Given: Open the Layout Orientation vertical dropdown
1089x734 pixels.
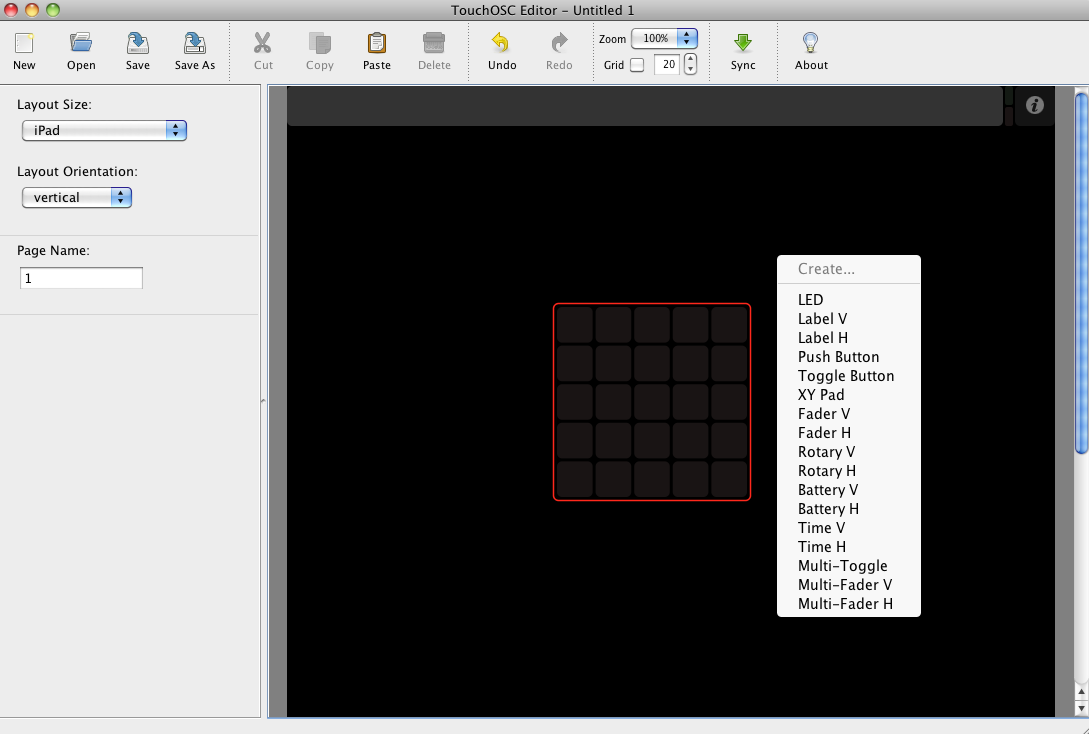Looking at the screenshot, I should click(77, 197).
